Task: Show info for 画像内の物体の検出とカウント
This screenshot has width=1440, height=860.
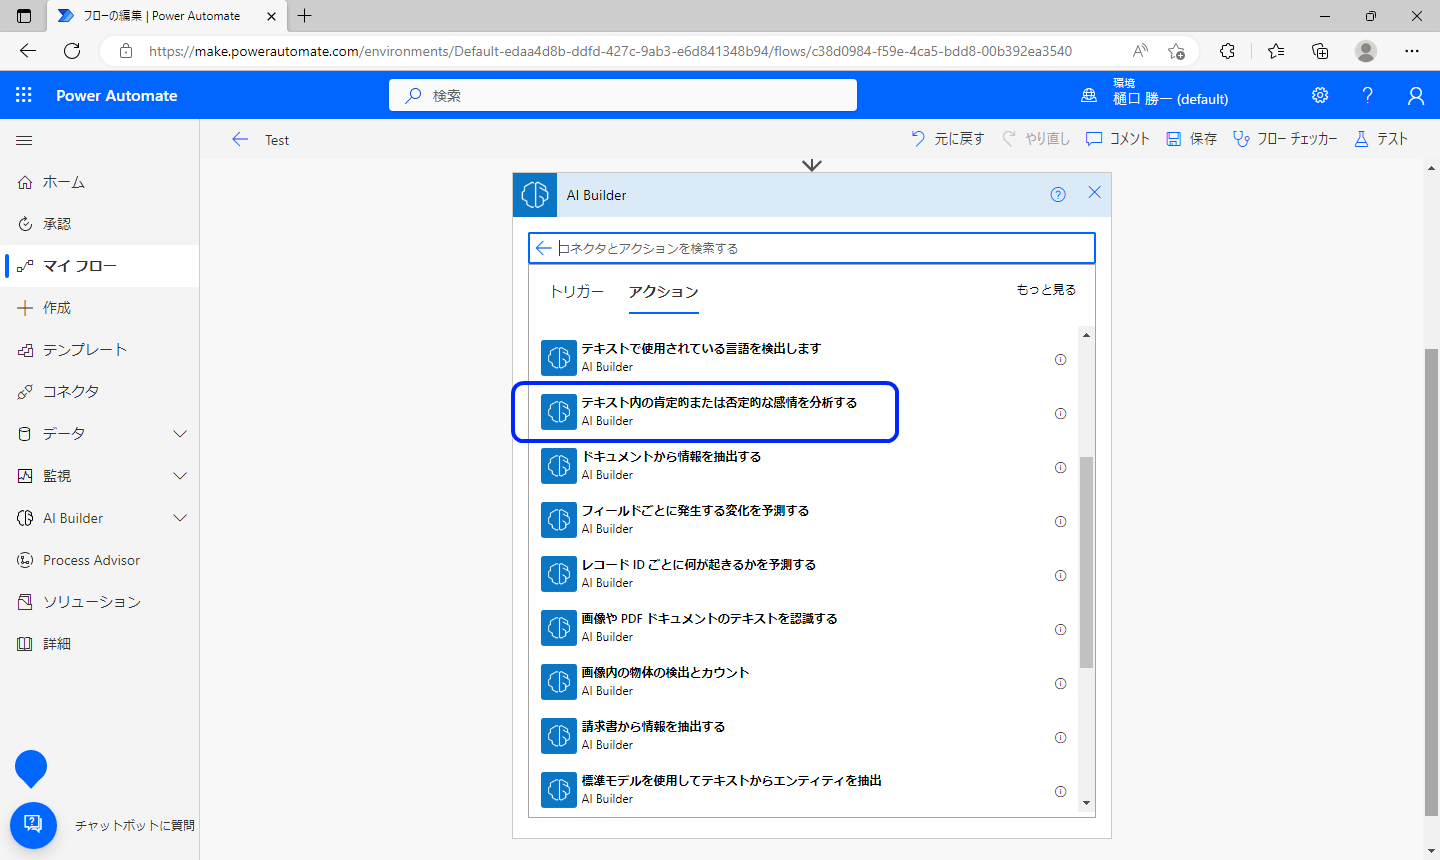Action: click(x=1060, y=683)
